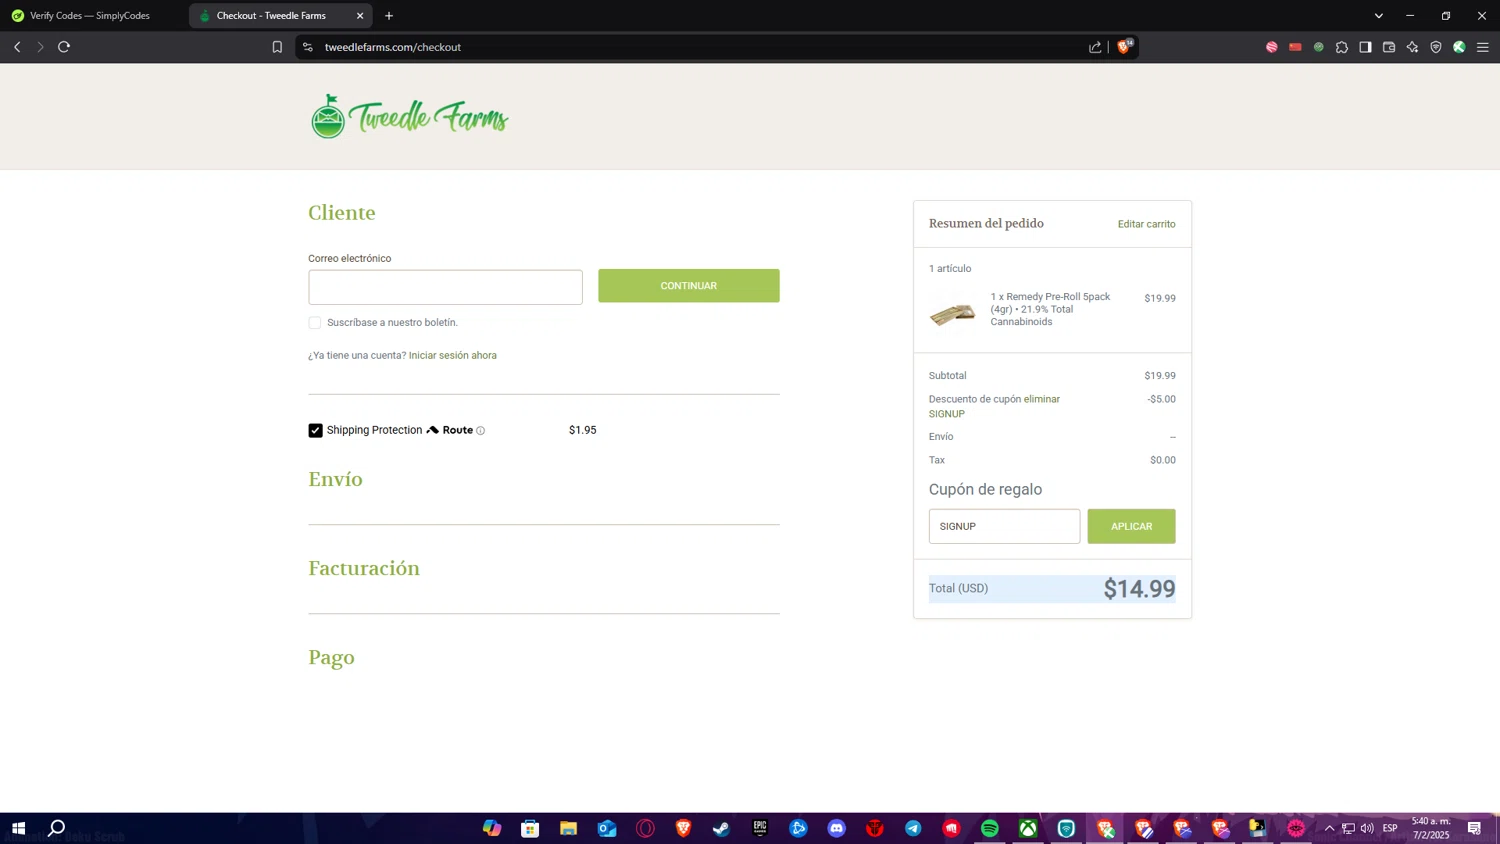The height and width of the screenshot is (844, 1500).
Task: Open Windows Start menu
Action: click(x=18, y=828)
